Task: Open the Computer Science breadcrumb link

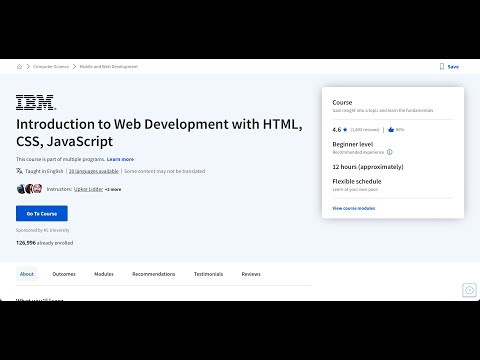Action: click(x=51, y=67)
